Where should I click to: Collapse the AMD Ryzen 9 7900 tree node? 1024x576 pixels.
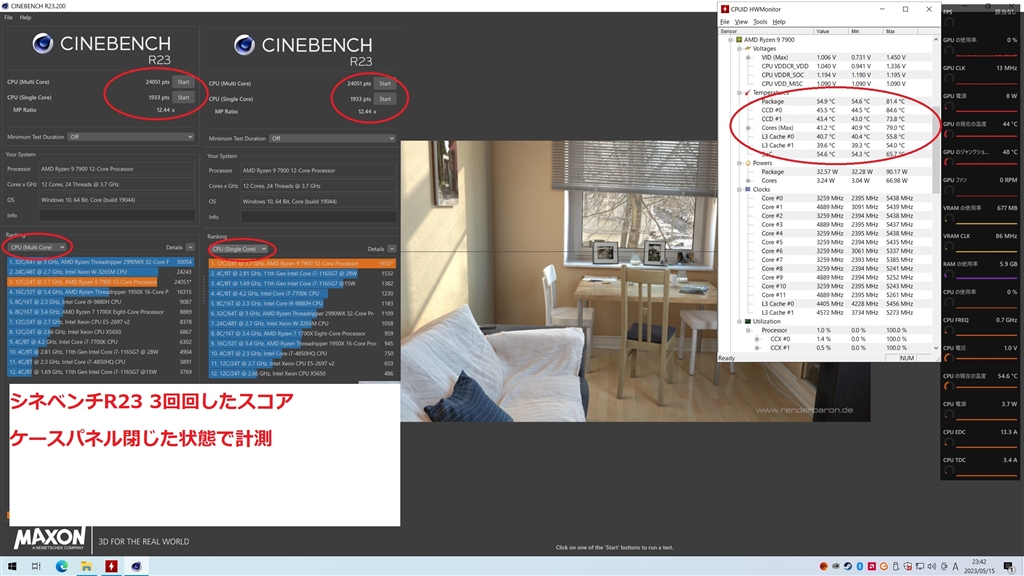point(731,40)
